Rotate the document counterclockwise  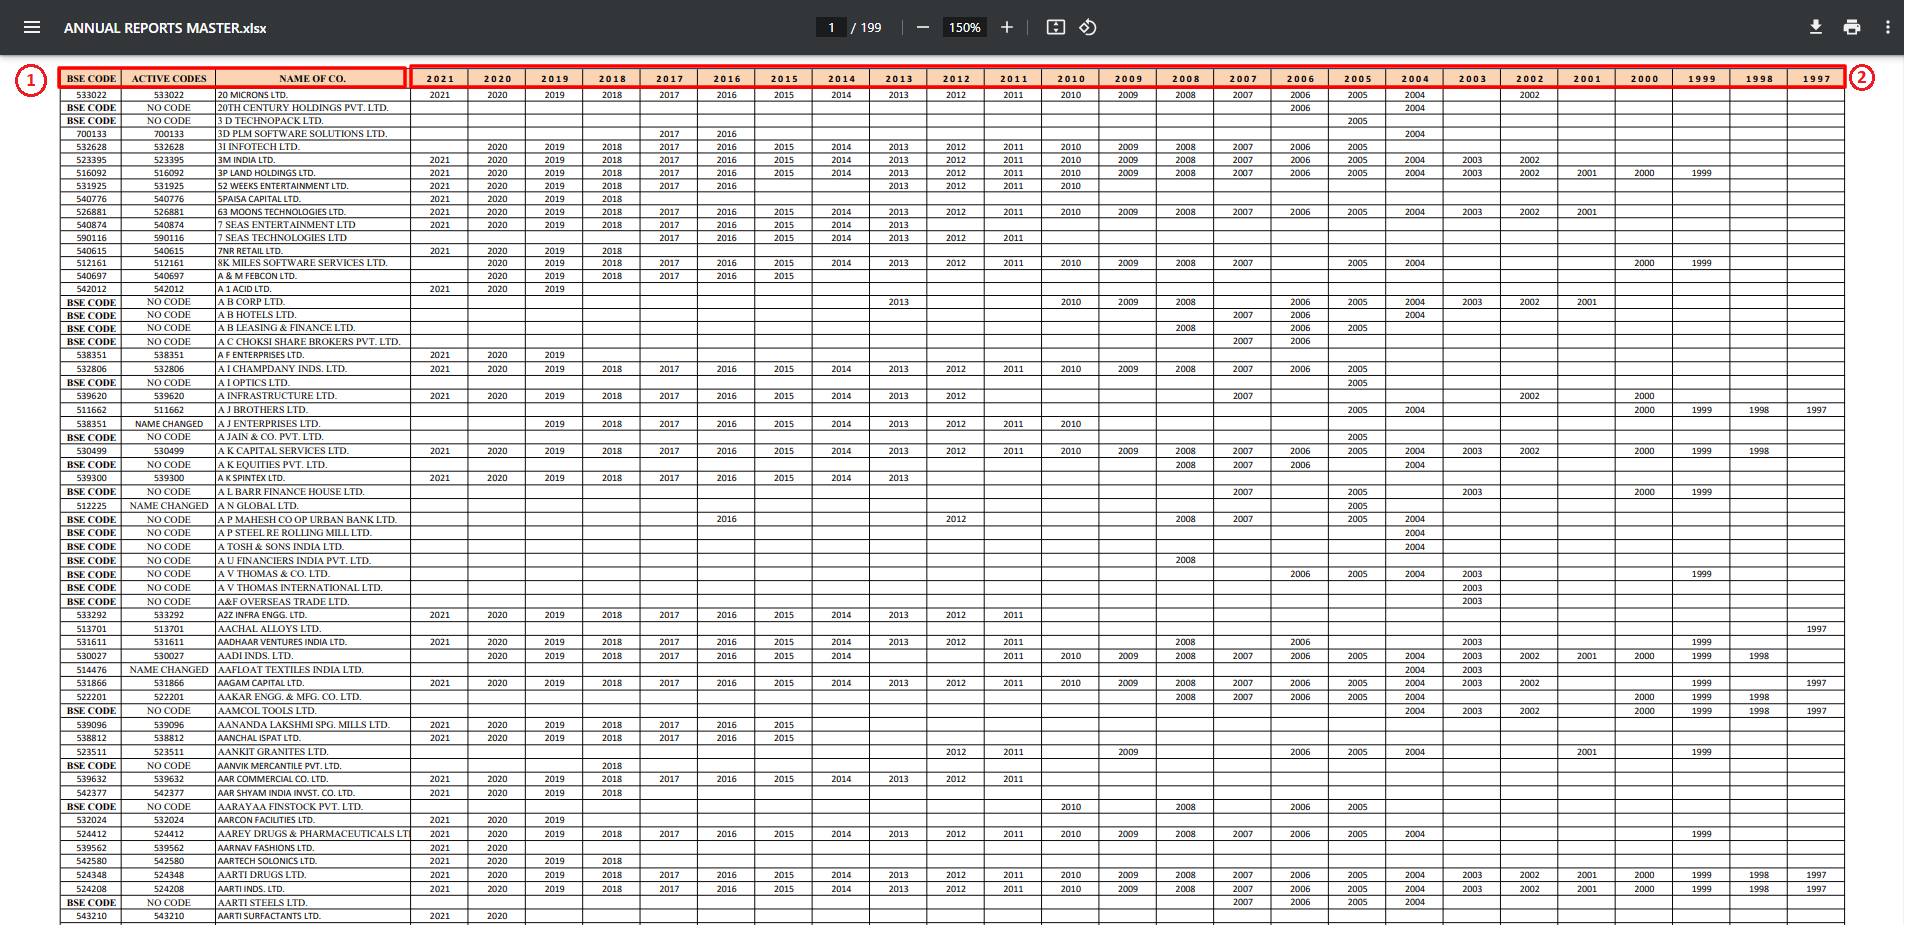pyautogui.click(x=1088, y=27)
